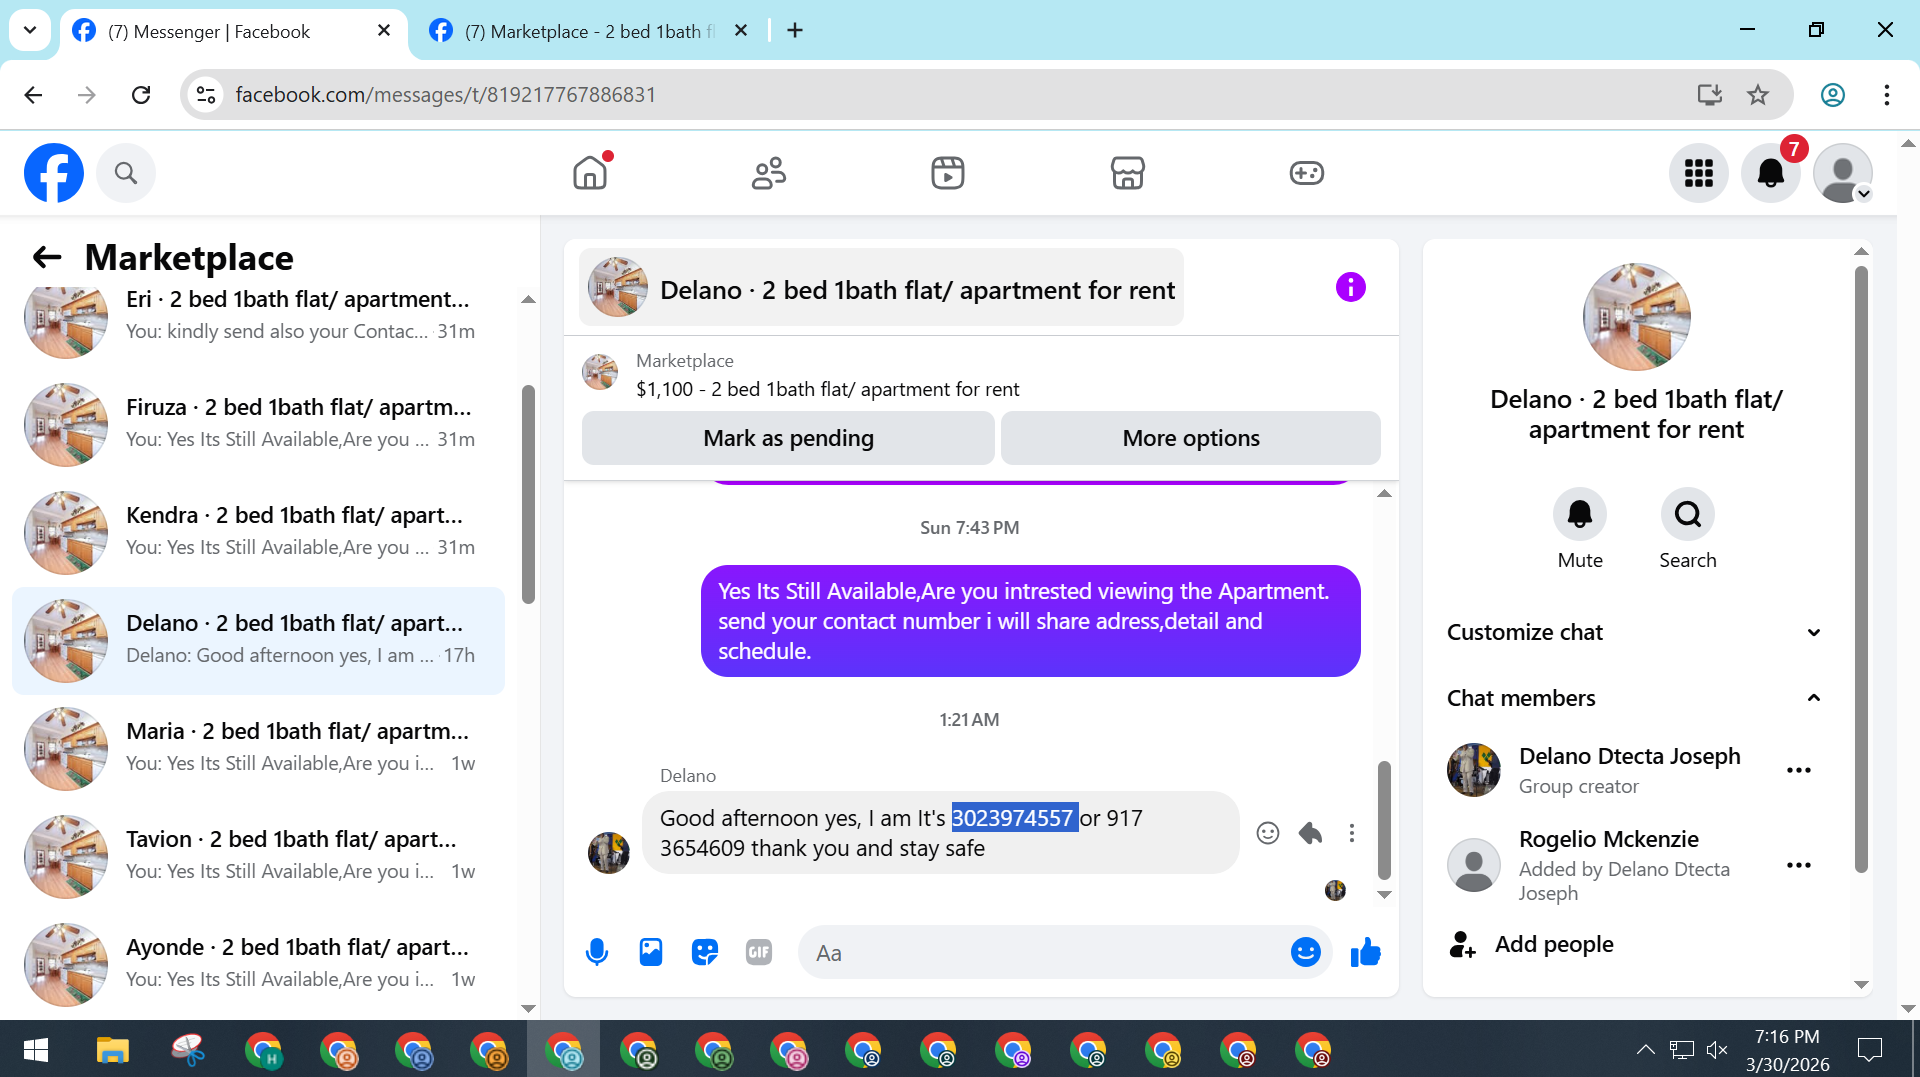This screenshot has height=1077, width=1920.
Task: Open the Maria conversation in the list
Action: tap(258, 747)
